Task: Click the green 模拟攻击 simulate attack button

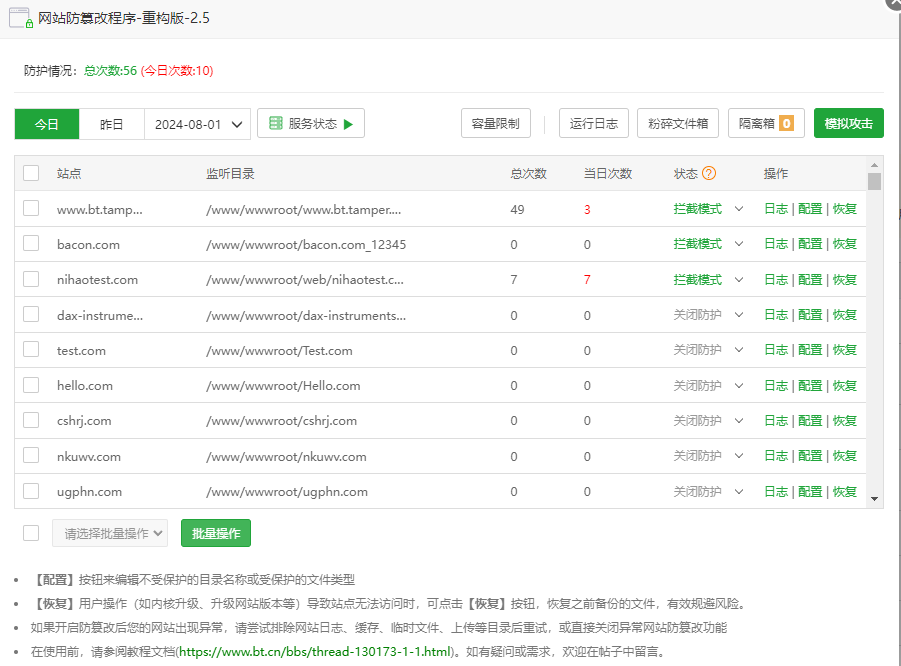Action: coord(849,124)
